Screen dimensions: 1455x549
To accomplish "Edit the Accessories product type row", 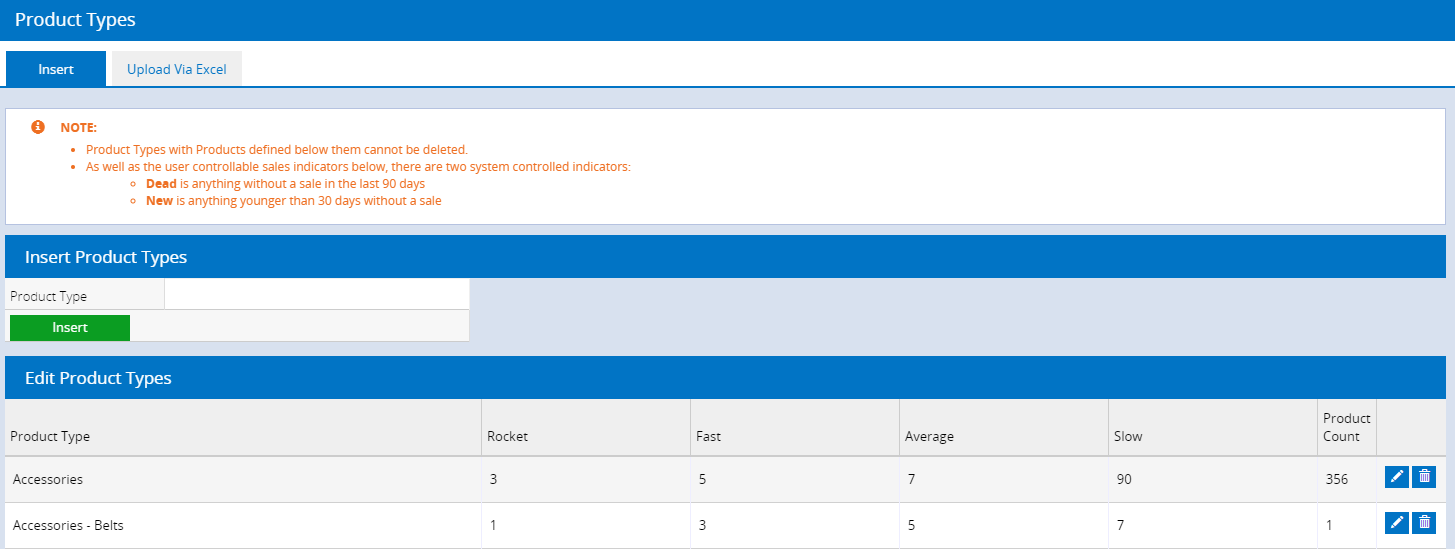I will [1397, 477].
